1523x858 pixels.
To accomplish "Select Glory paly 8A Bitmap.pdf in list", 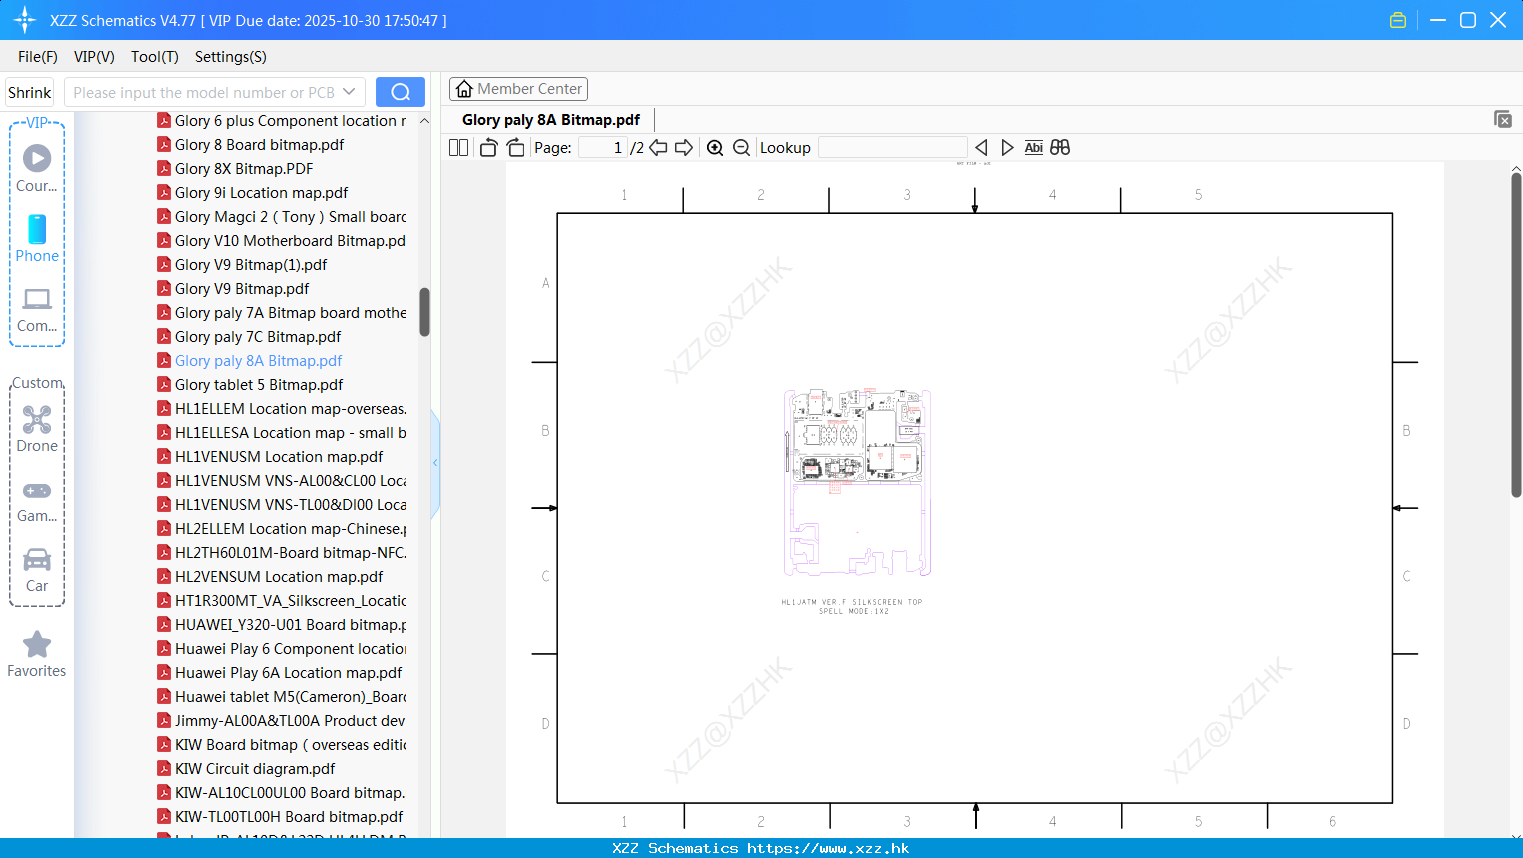I will pyautogui.click(x=249, y=361).
